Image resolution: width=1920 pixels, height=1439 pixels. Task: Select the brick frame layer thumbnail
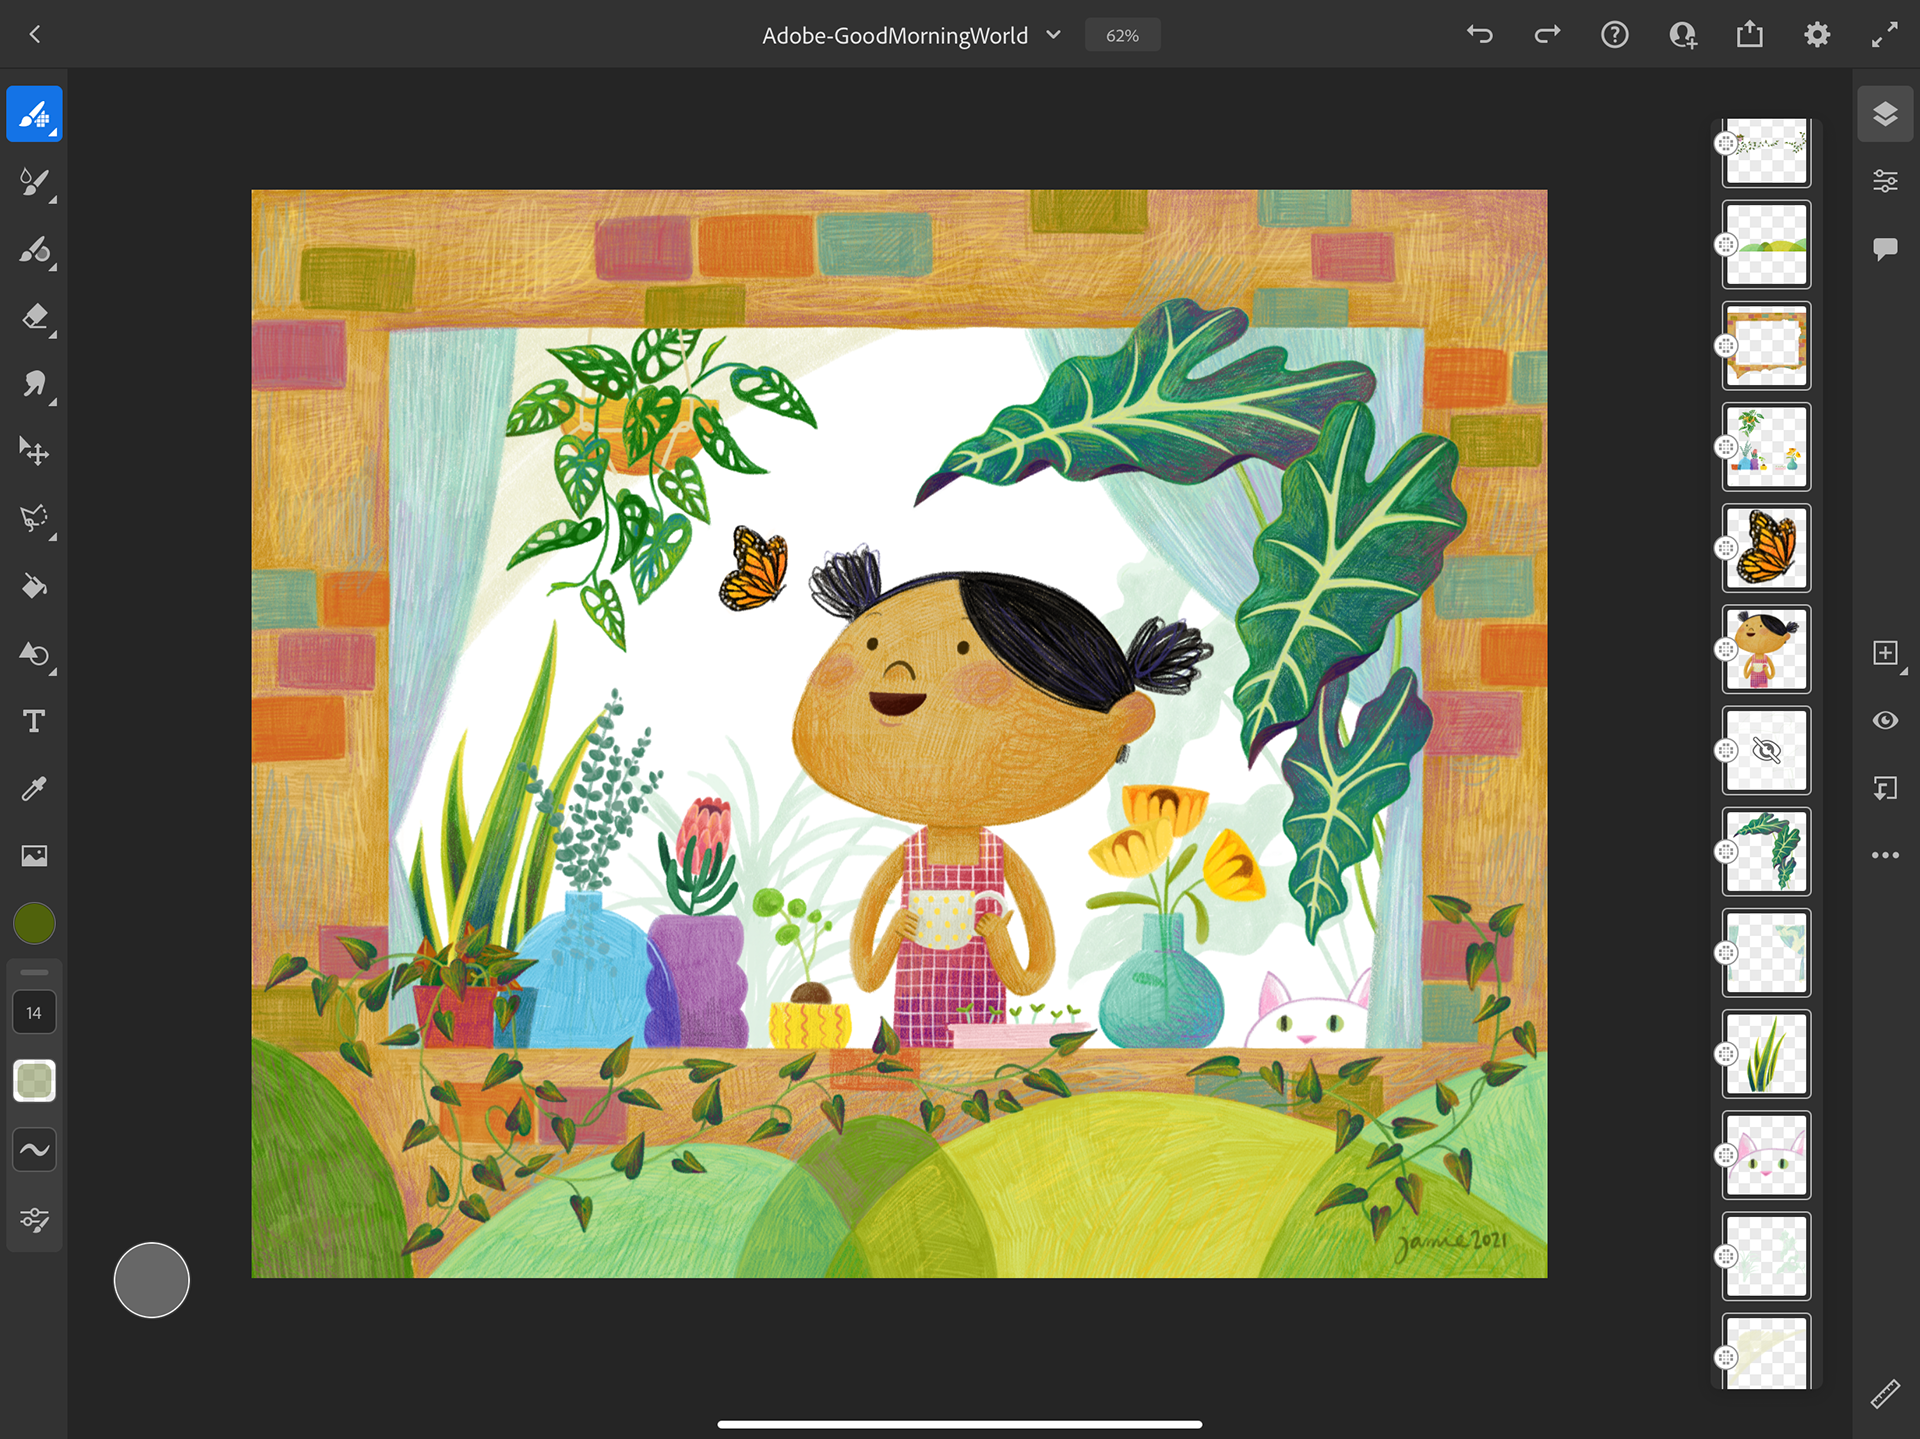pyautogui.click(x=1767, y=346)
